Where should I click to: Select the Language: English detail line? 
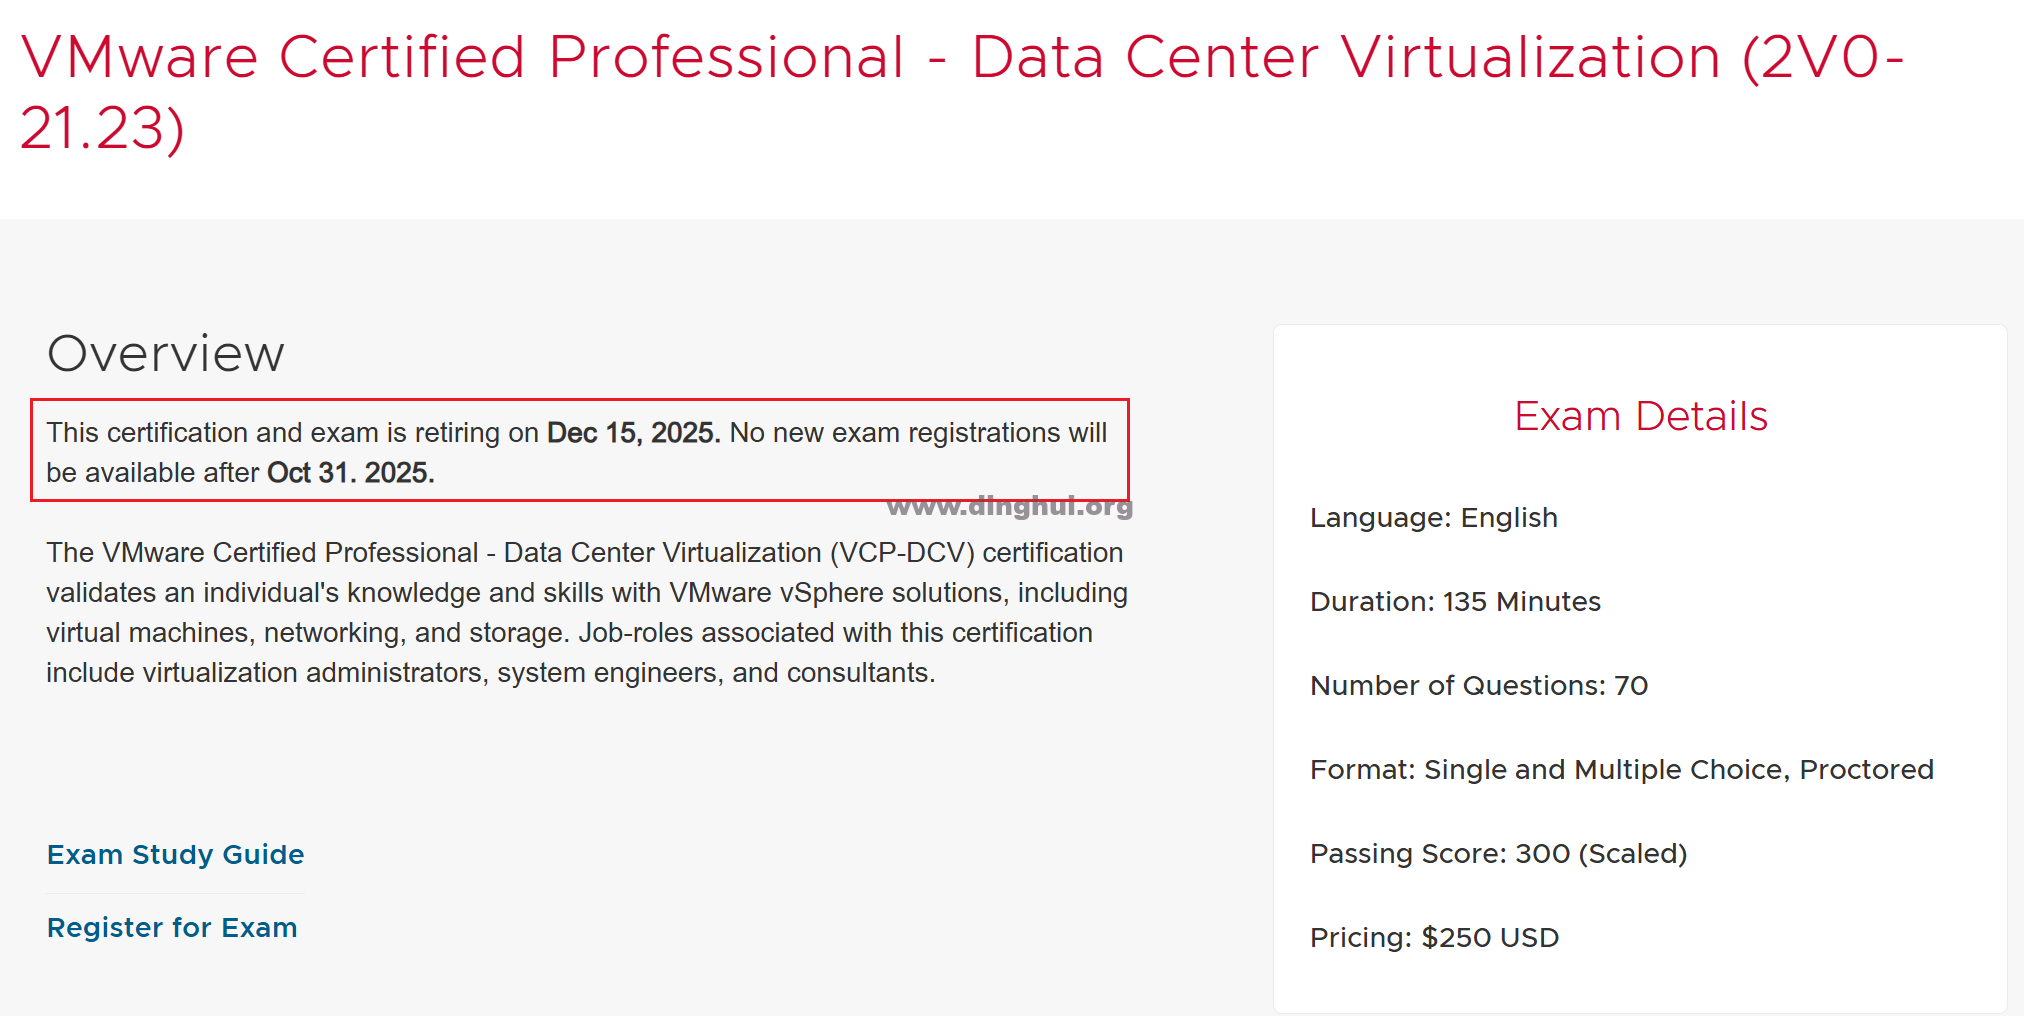[1433, 518]
